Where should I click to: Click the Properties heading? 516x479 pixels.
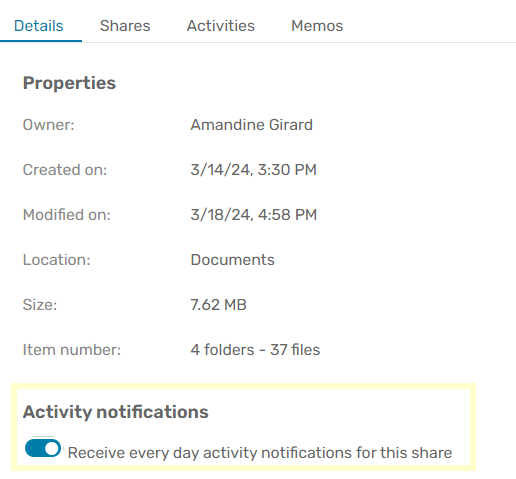pos(69,83)
